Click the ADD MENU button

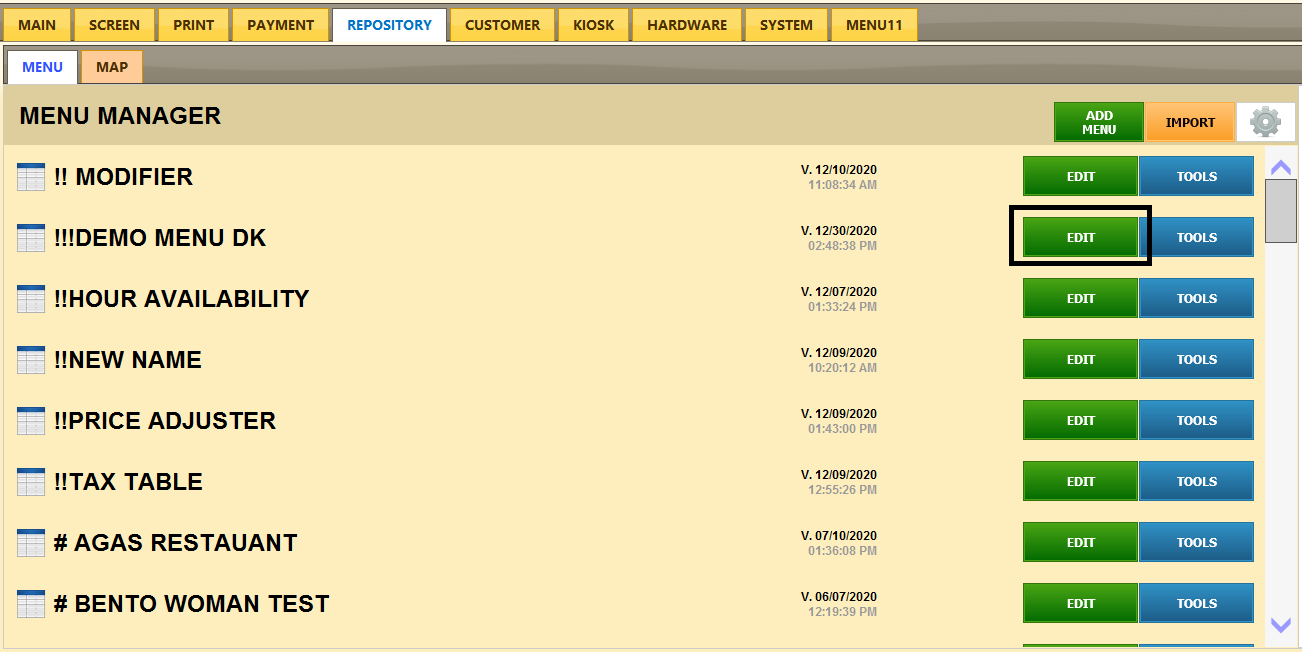coord(1099,122)
